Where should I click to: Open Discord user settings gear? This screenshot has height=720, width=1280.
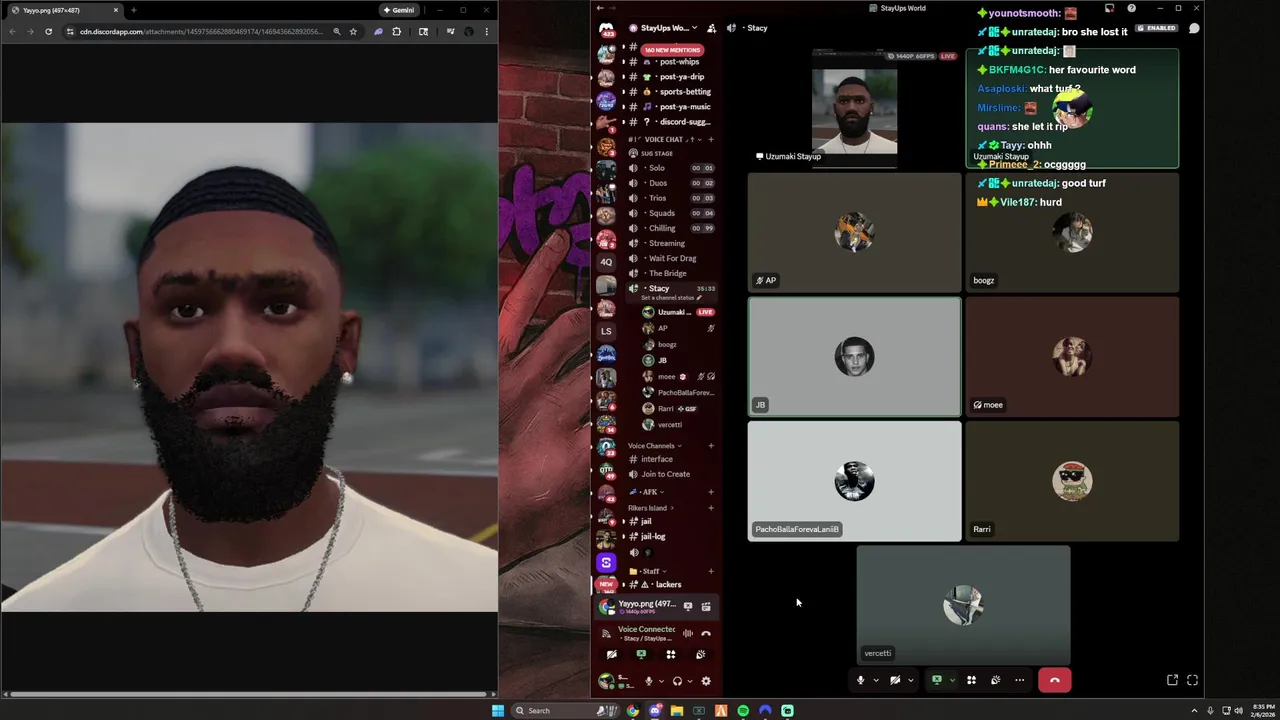point(706,681)
